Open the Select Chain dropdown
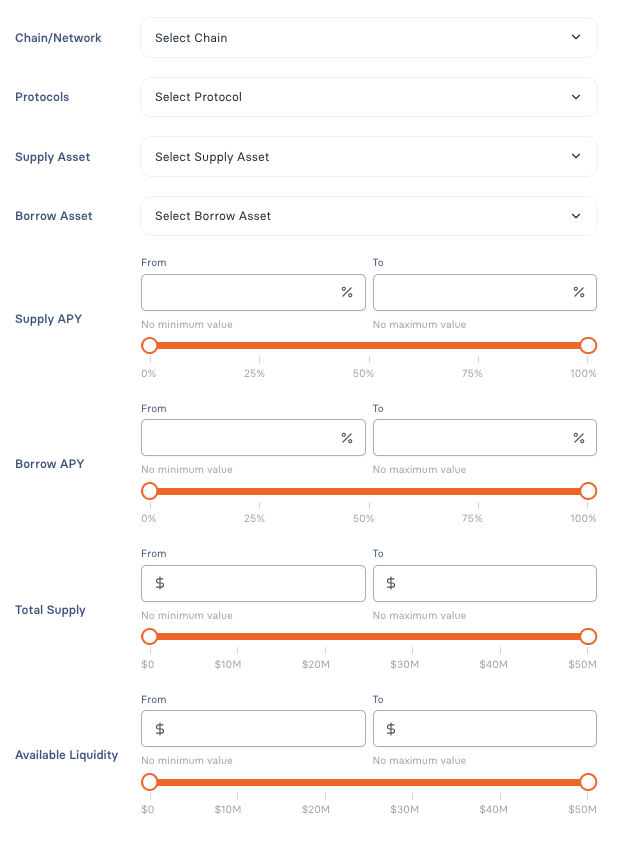Viewport: 618px width, 846px height. [x=368, y=38]
